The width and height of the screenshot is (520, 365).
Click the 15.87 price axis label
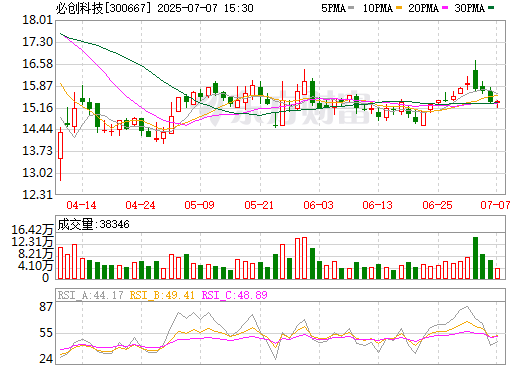[37, 86]
